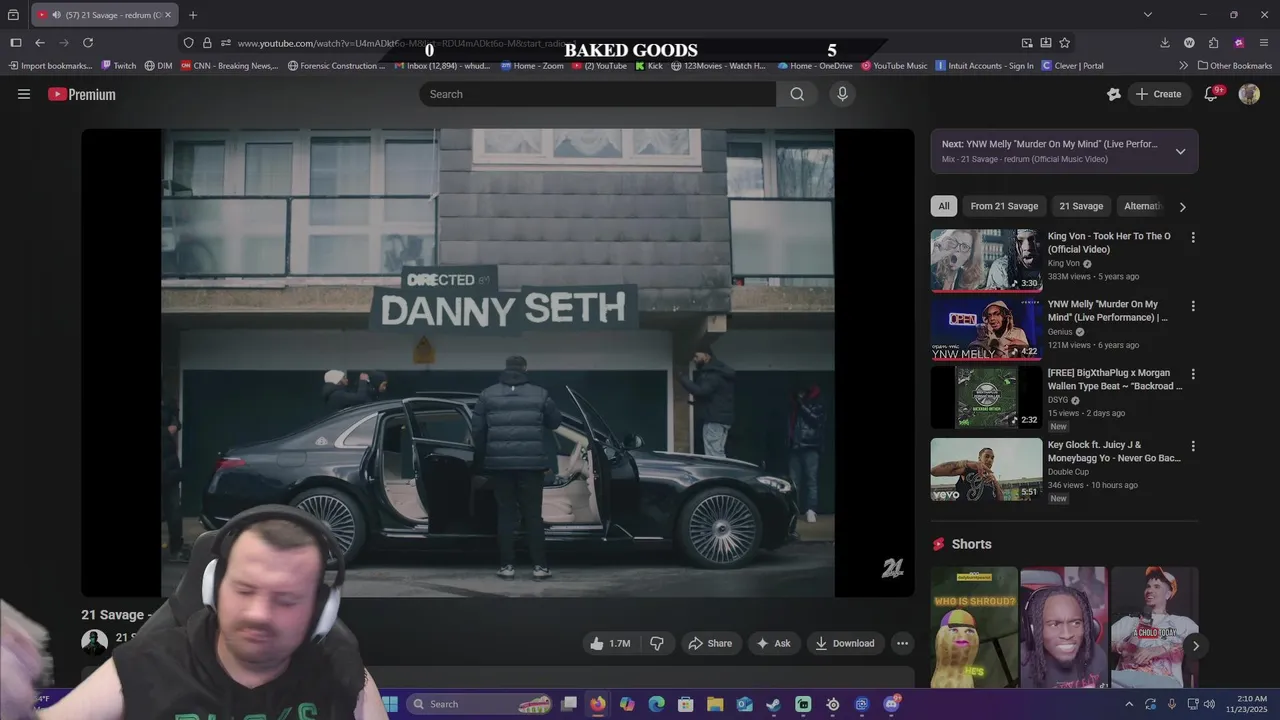The height and width of the screenshot is (720, 1280).
Task: Go back with browser back arrow
Action: (x=40, y=43)
